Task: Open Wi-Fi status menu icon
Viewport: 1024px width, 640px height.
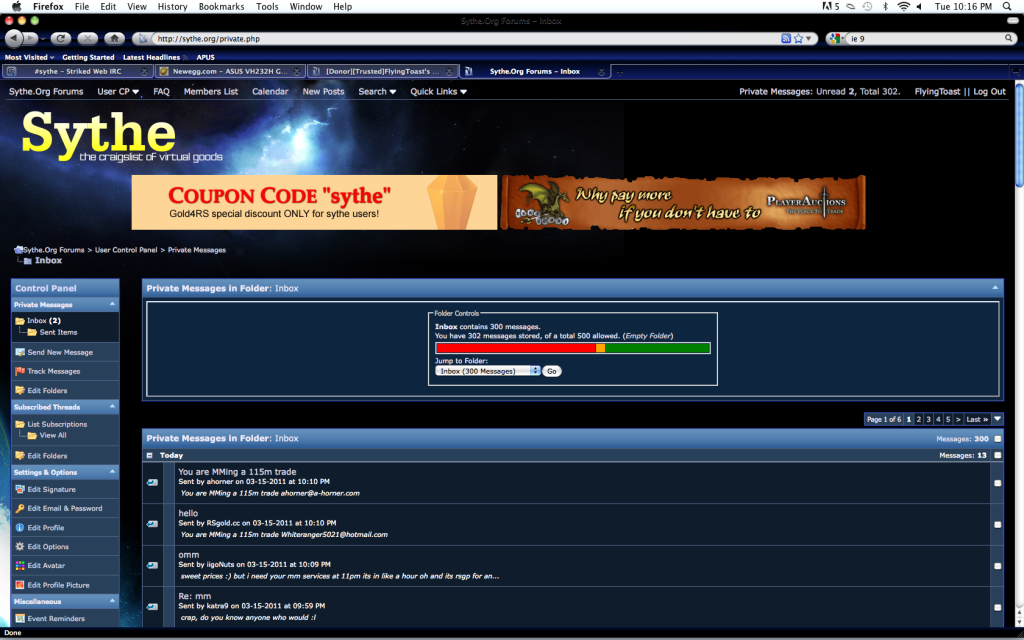Action: [903, 7]
